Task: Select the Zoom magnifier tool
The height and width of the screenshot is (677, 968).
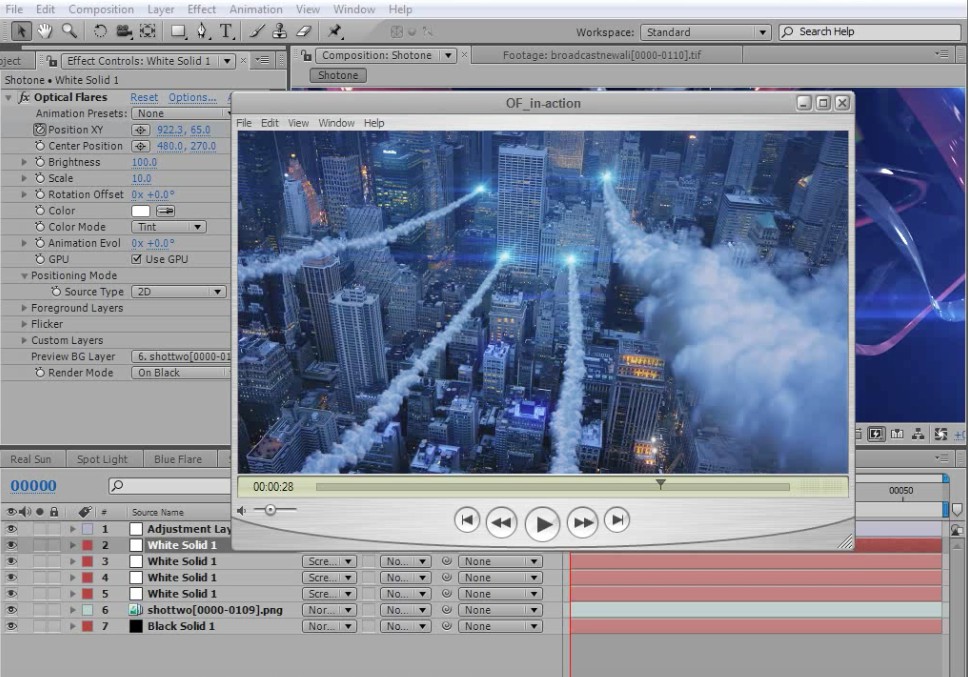Action: 69,31
